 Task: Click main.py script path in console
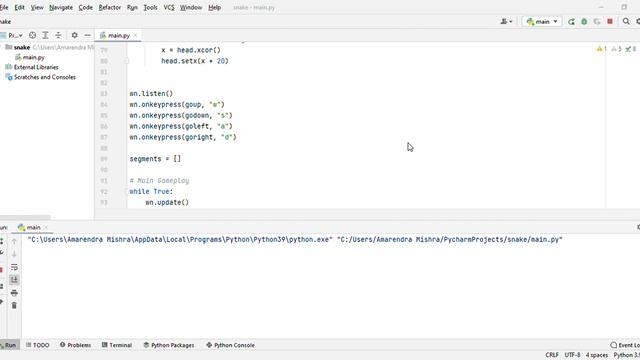click(x=449, y=240)
